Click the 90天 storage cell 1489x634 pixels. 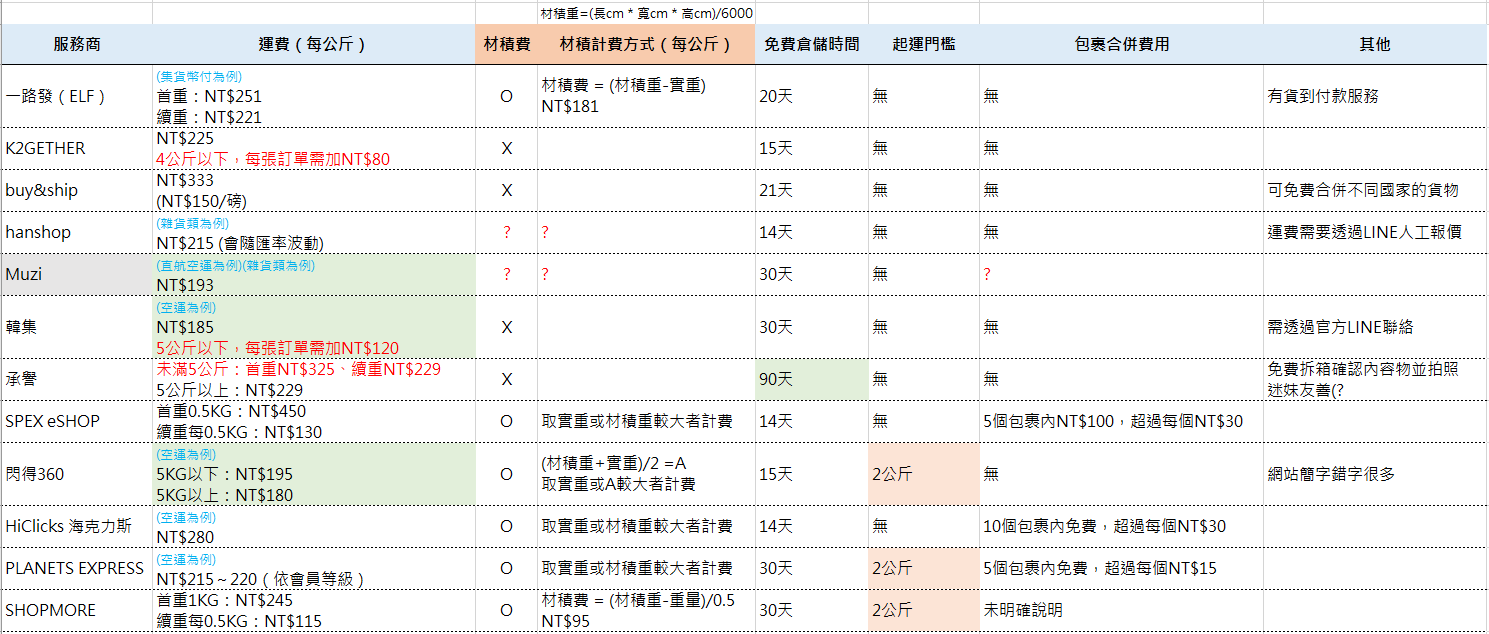812,379
